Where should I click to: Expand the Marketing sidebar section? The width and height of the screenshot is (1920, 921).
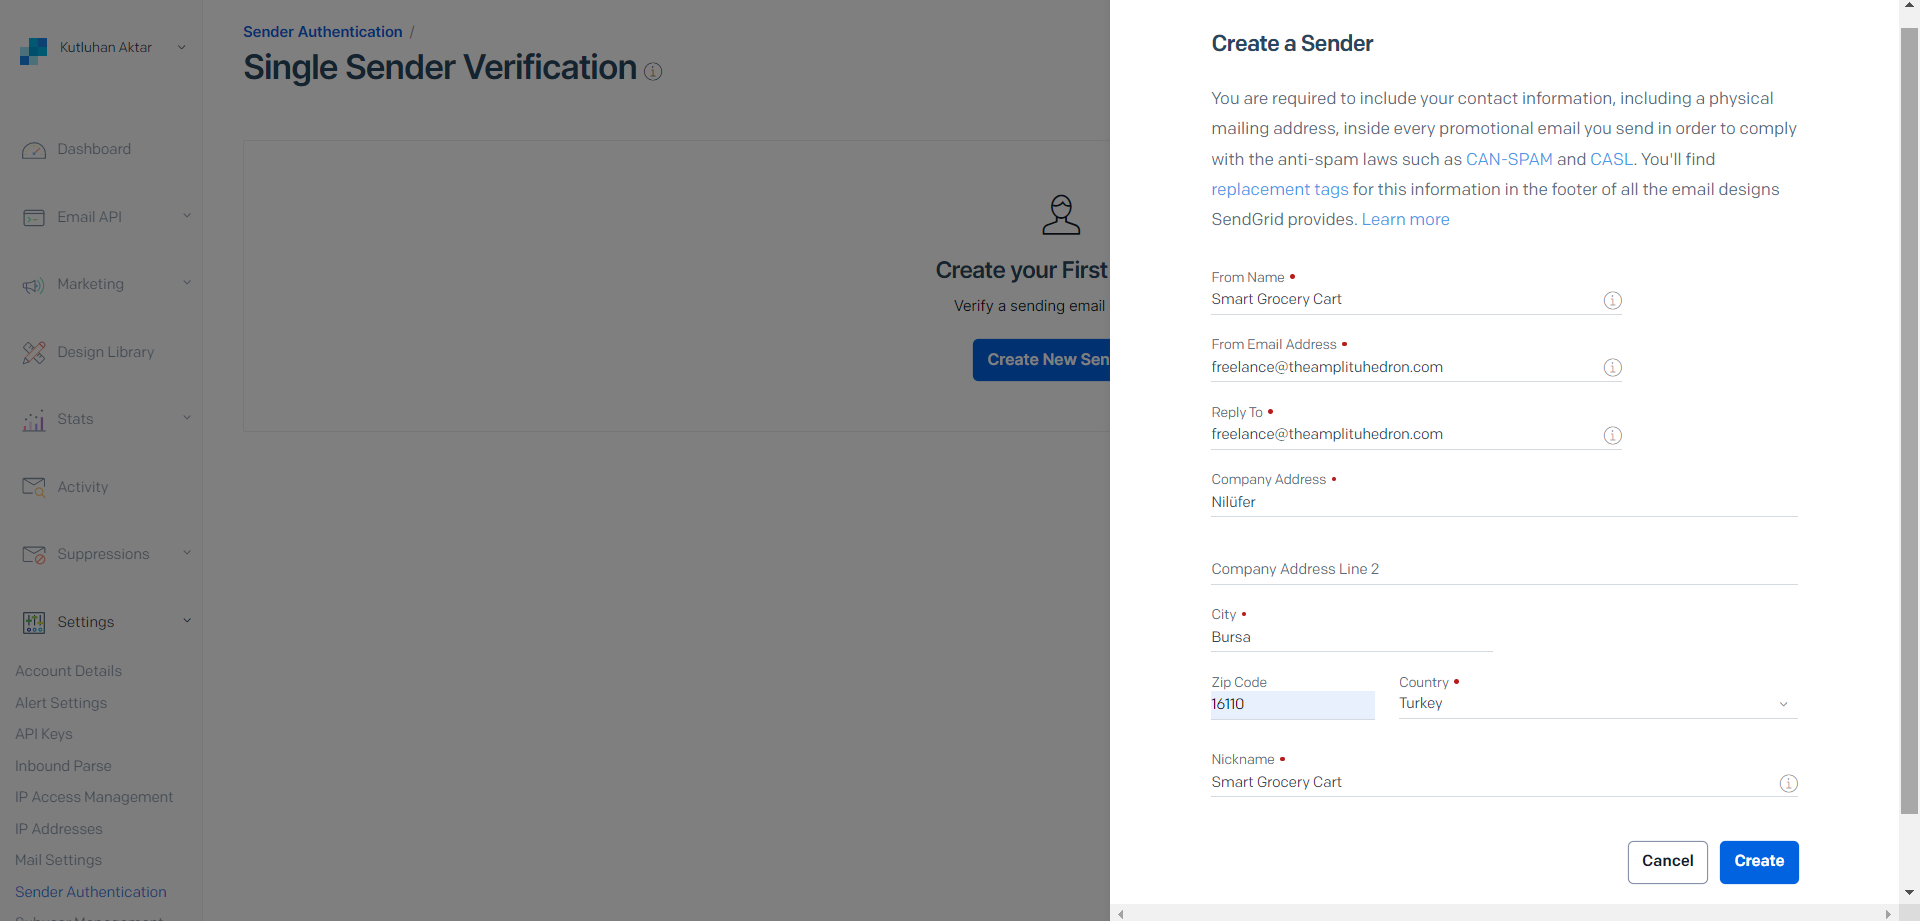pos(186,283)
